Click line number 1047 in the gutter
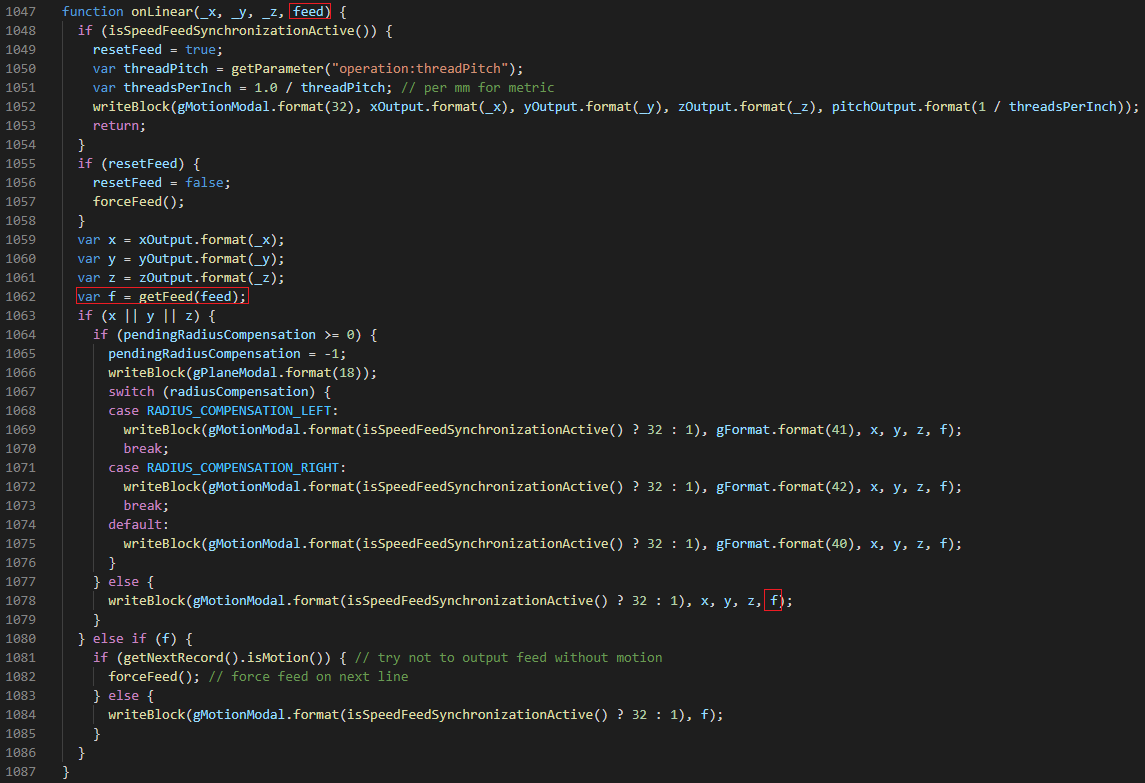1145x783 pixels. click(20, 12)
